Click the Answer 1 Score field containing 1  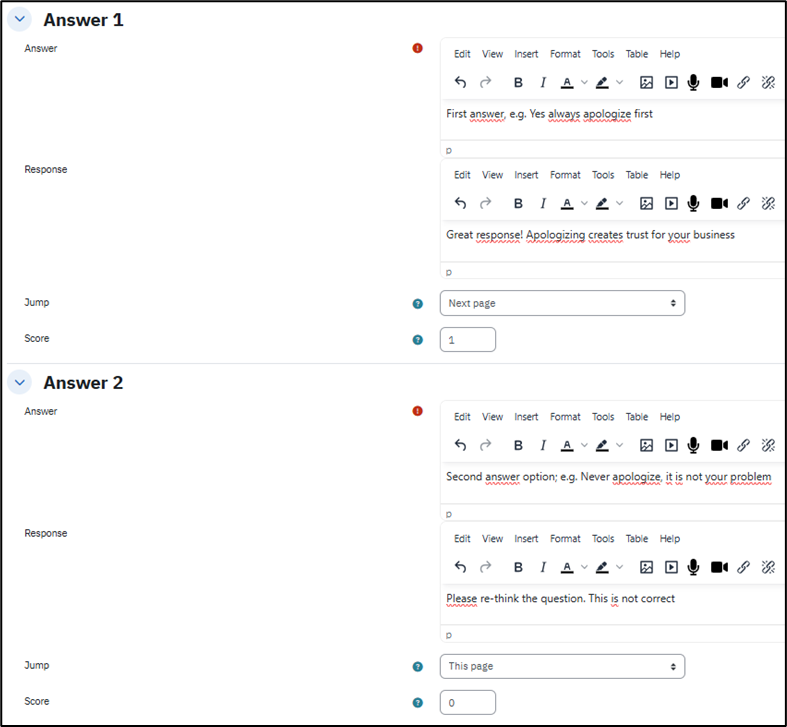click(467, 340)
